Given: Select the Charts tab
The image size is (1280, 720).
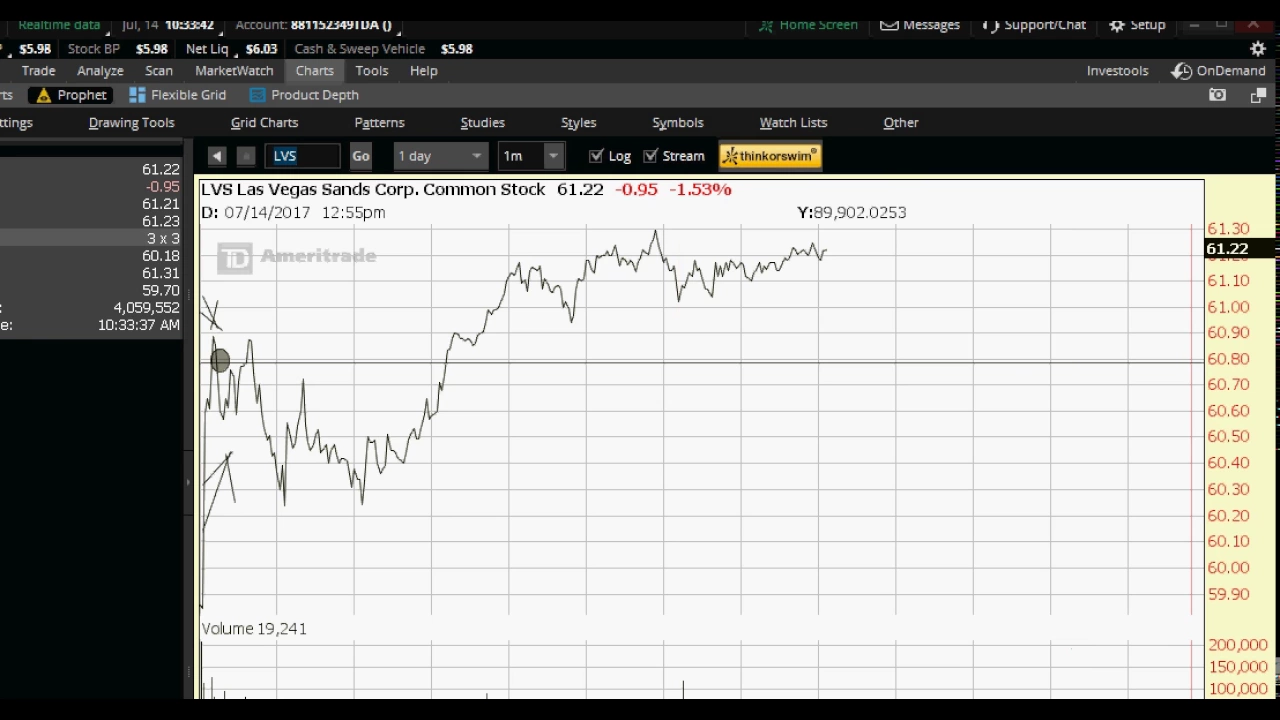Looking at the screenshot, I should pos(314,71).
